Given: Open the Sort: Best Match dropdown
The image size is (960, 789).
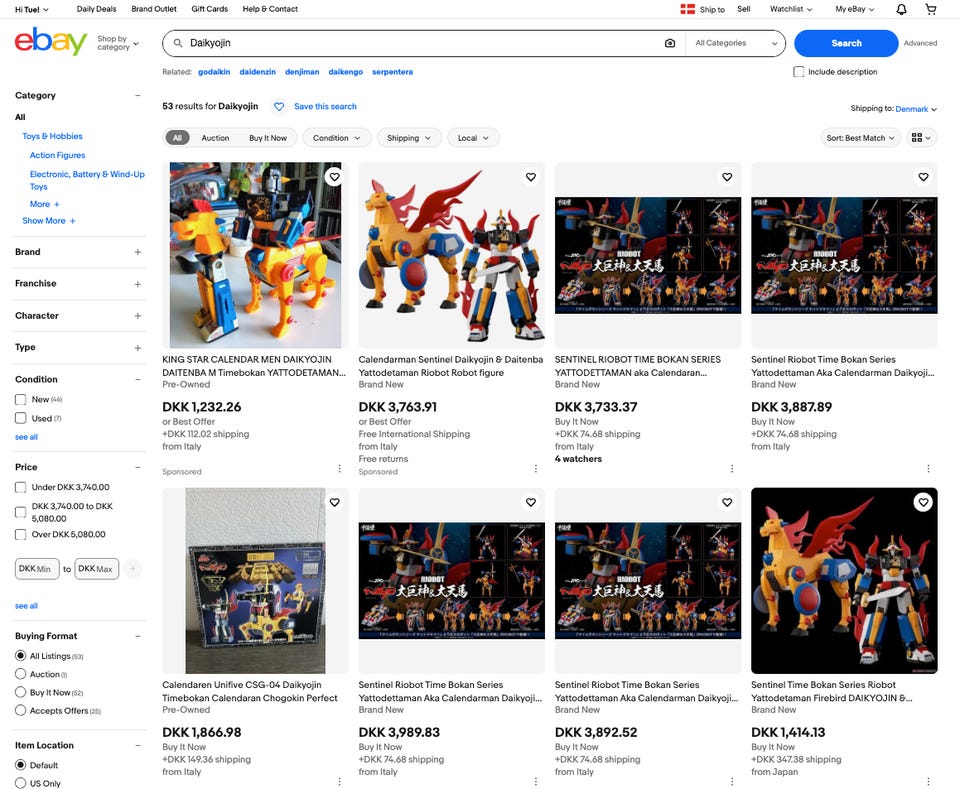Looking at the screenshot, I should (x=860, y=138).
